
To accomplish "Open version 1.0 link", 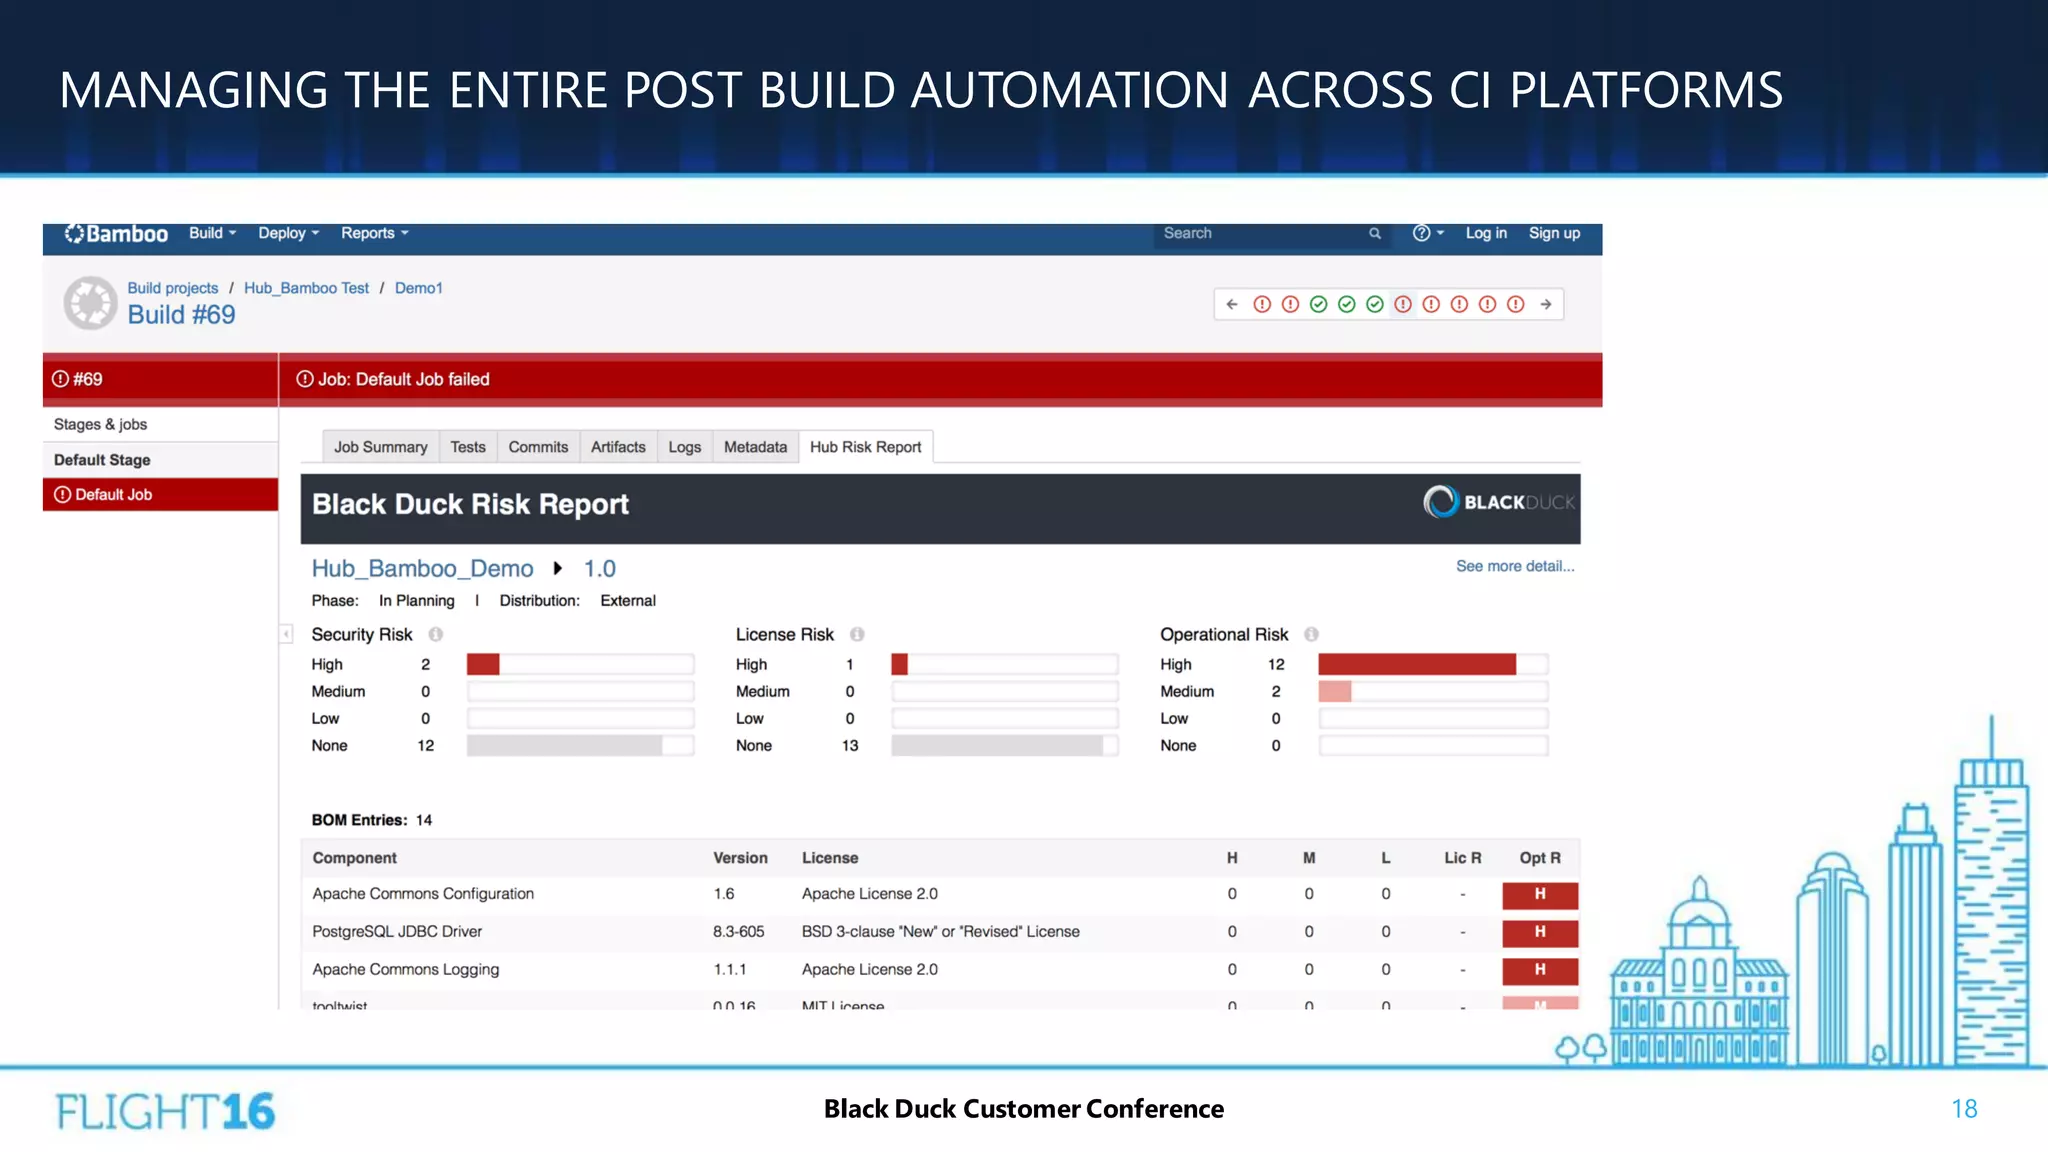I will (x=600, y=569).
